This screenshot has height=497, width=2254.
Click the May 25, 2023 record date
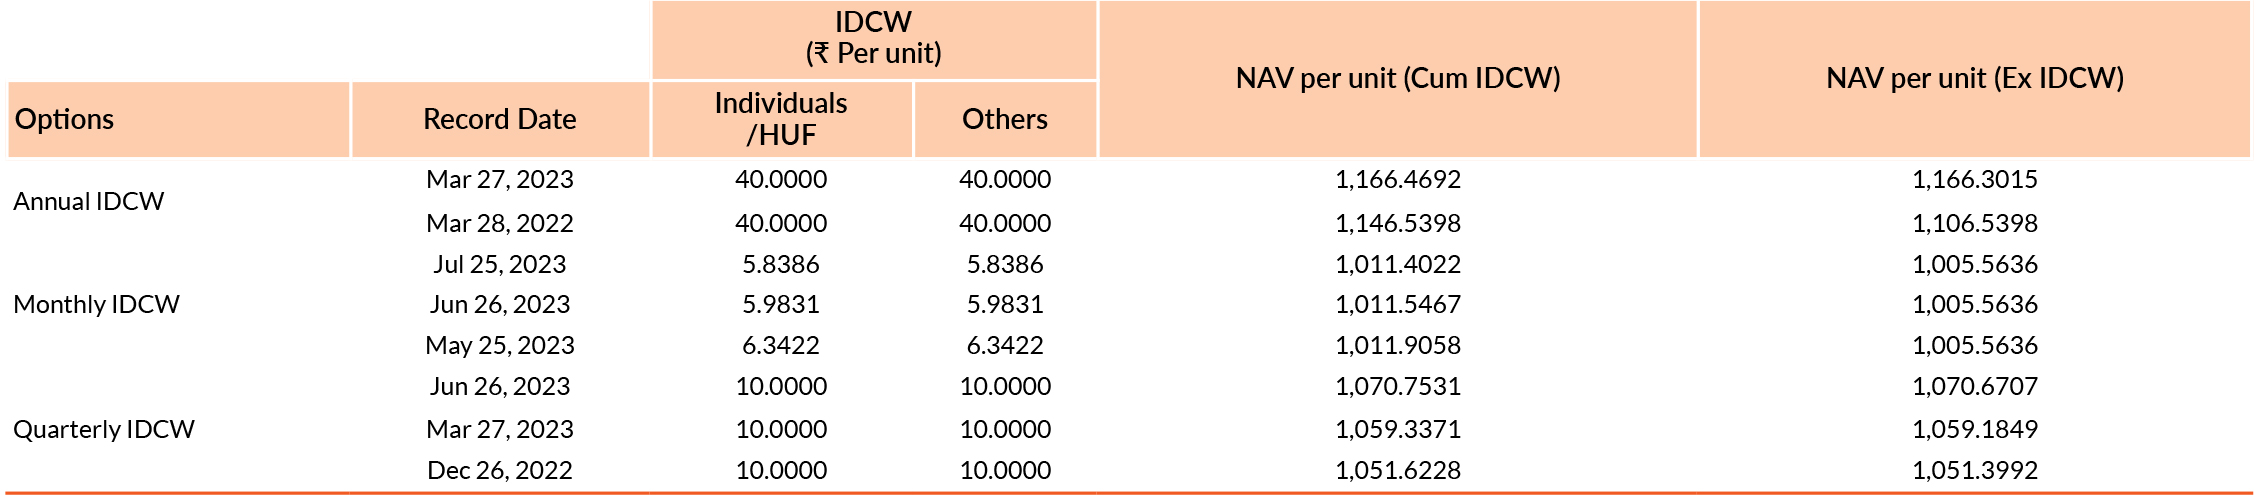coord(499,345)
